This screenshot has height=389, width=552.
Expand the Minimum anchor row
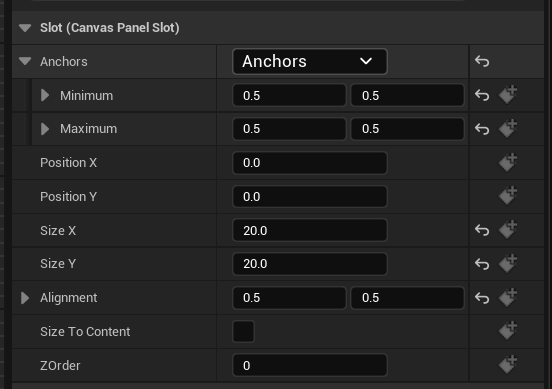(45, 95)
